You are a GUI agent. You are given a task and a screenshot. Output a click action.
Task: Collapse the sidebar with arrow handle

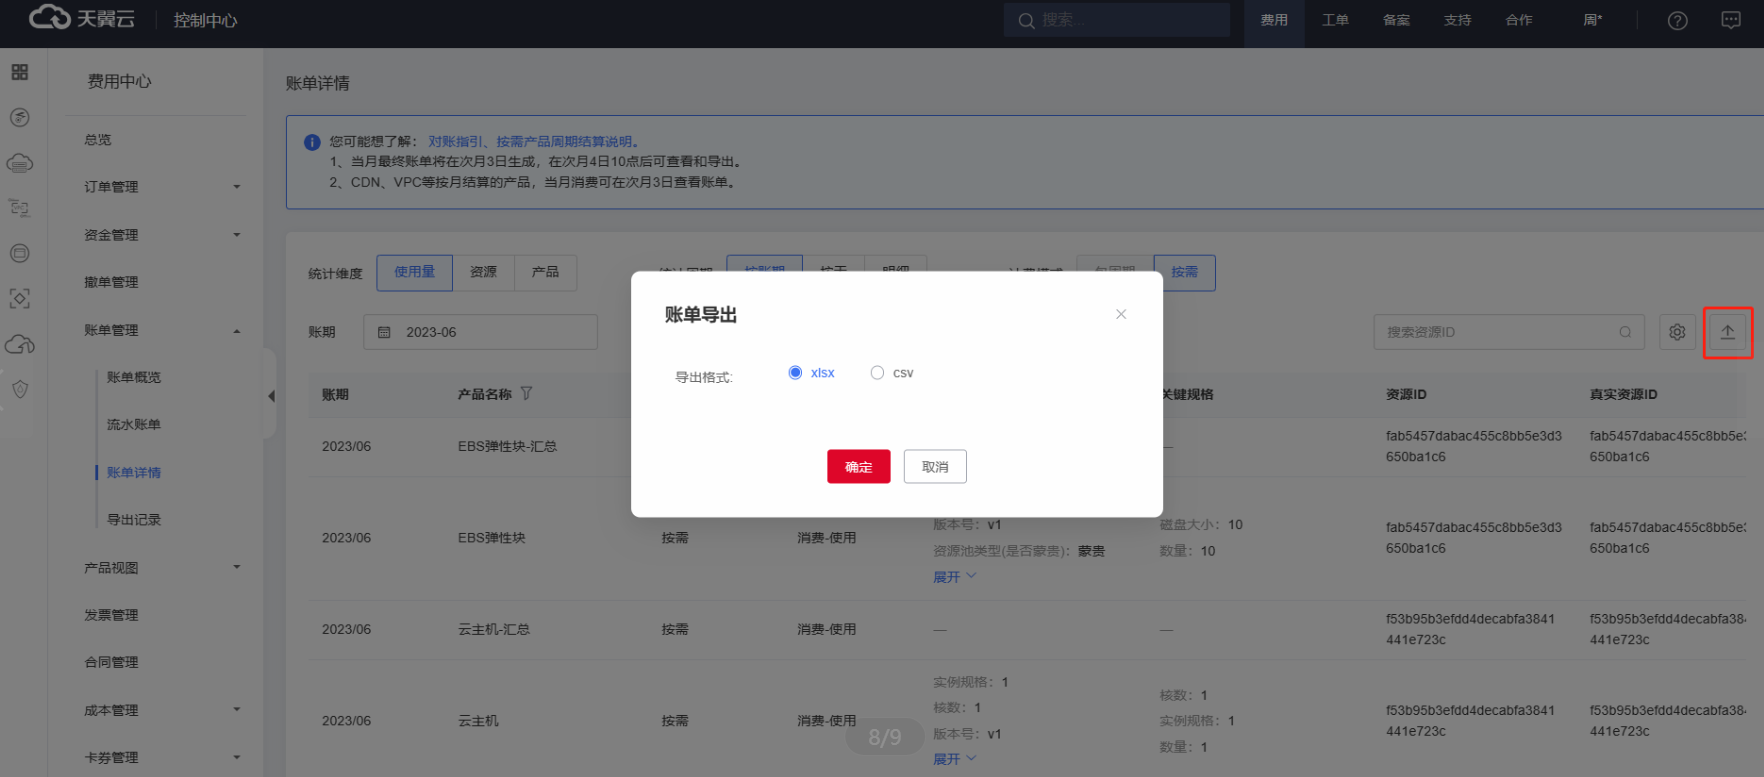(271, 396)
